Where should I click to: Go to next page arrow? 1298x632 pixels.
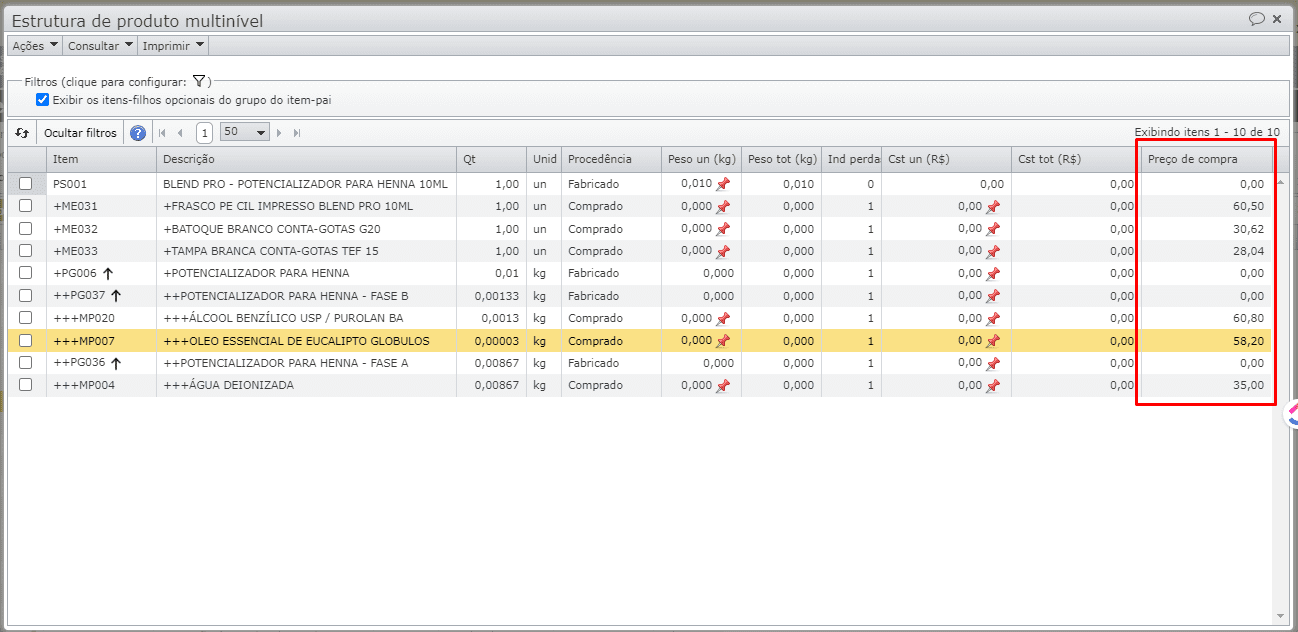click(x=279, y=133)
